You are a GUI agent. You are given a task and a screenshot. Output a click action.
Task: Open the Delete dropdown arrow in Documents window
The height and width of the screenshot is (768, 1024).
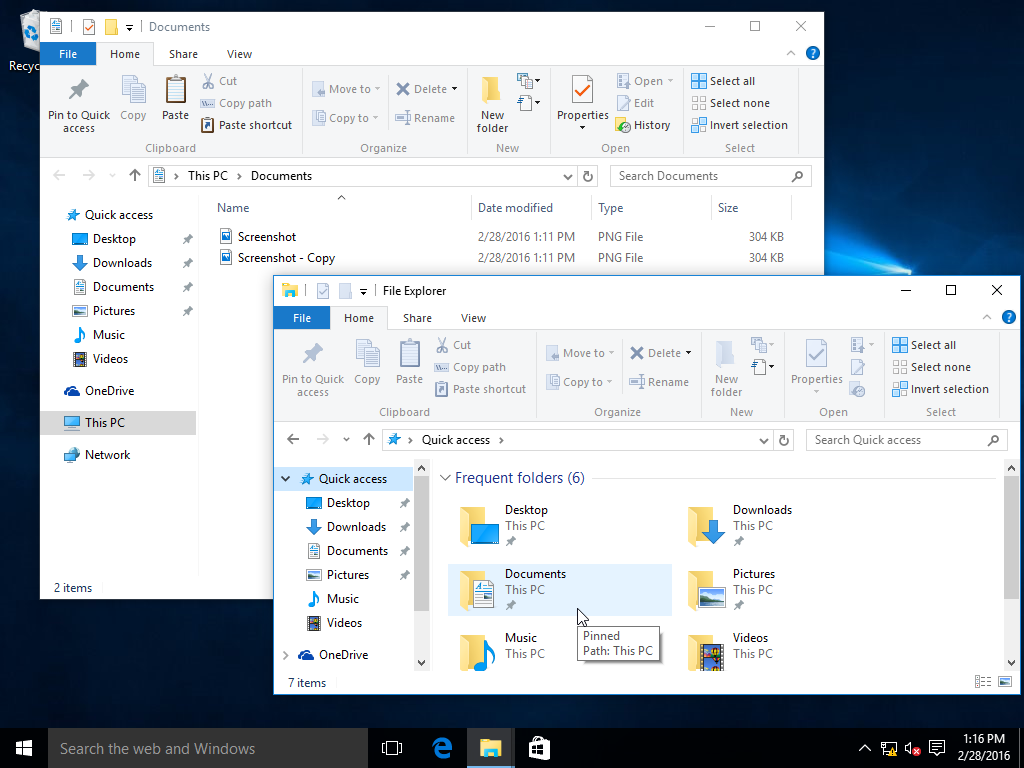455,89
